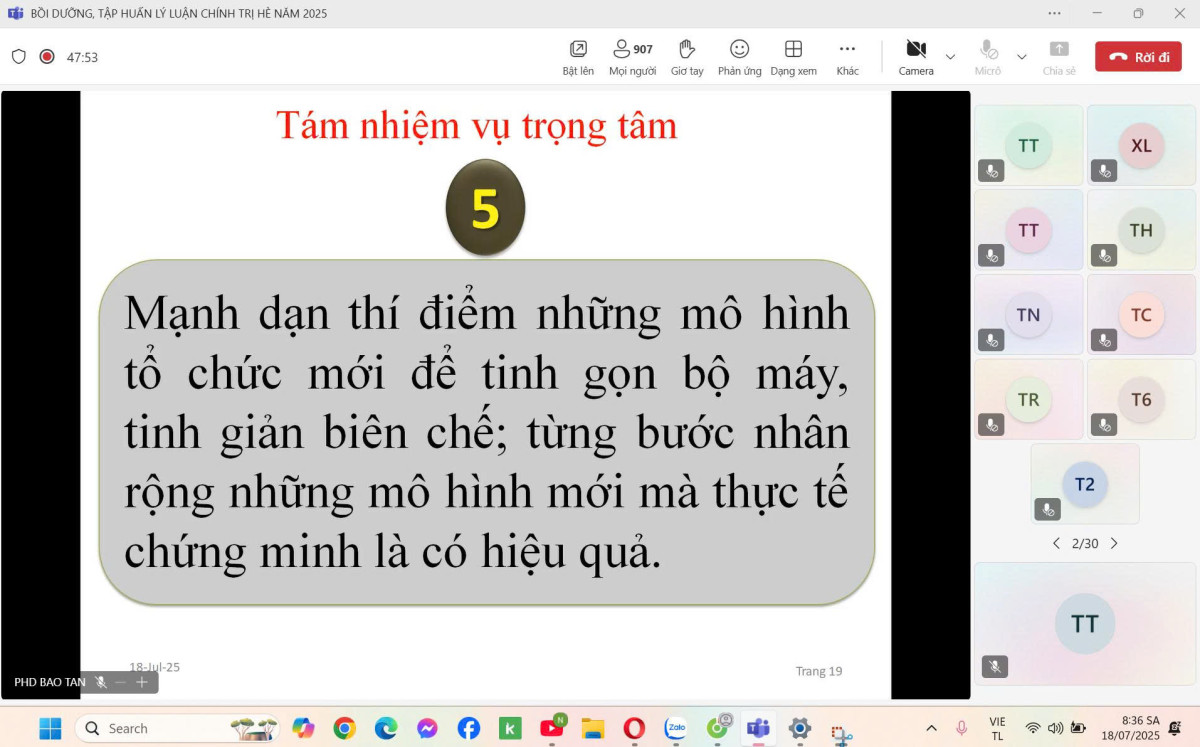Screen dimensions: 1200x747
Task: Leave the meeting with Rời đi
Action: pyautogui.click(x=1138, y=57)
